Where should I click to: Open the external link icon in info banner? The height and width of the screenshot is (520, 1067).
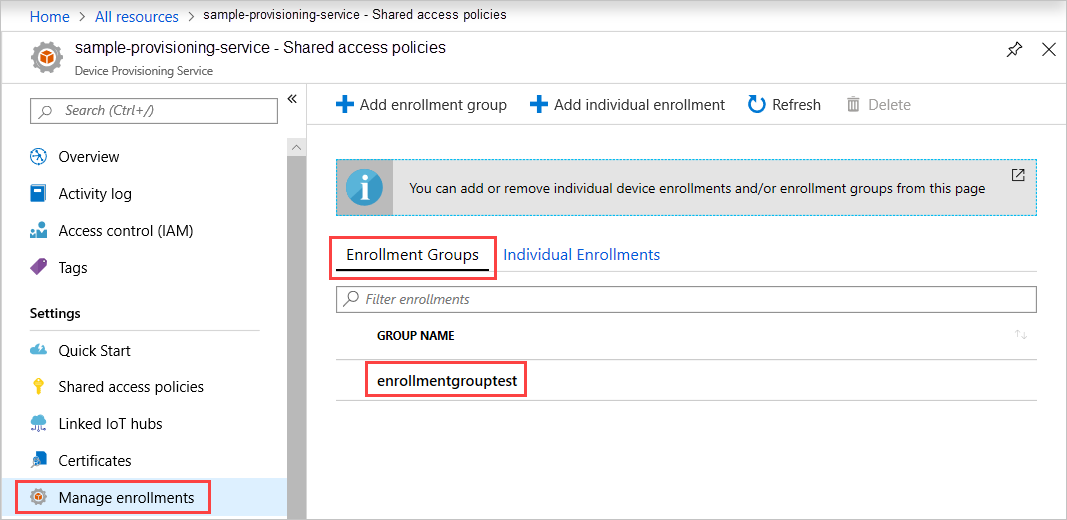[1018, 174]
